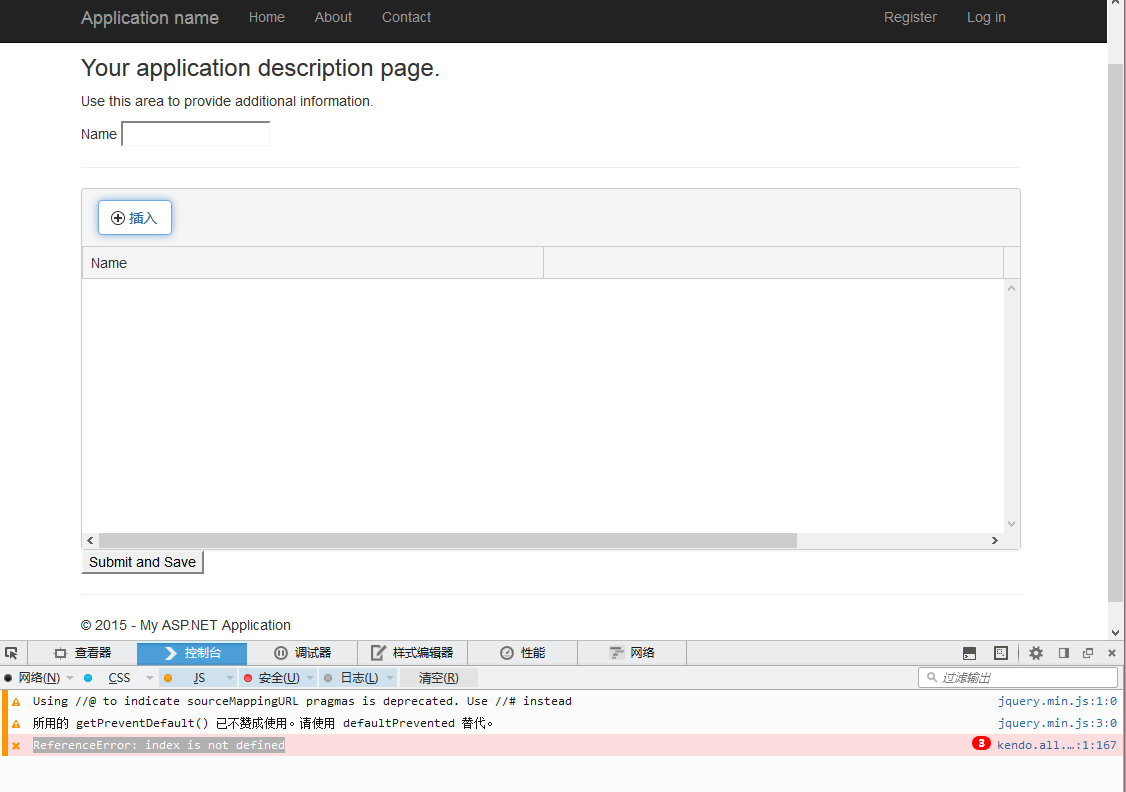1126x792 pixels.
Task: Toggle the 日志(L) console filter
Action: coord(353,678)
